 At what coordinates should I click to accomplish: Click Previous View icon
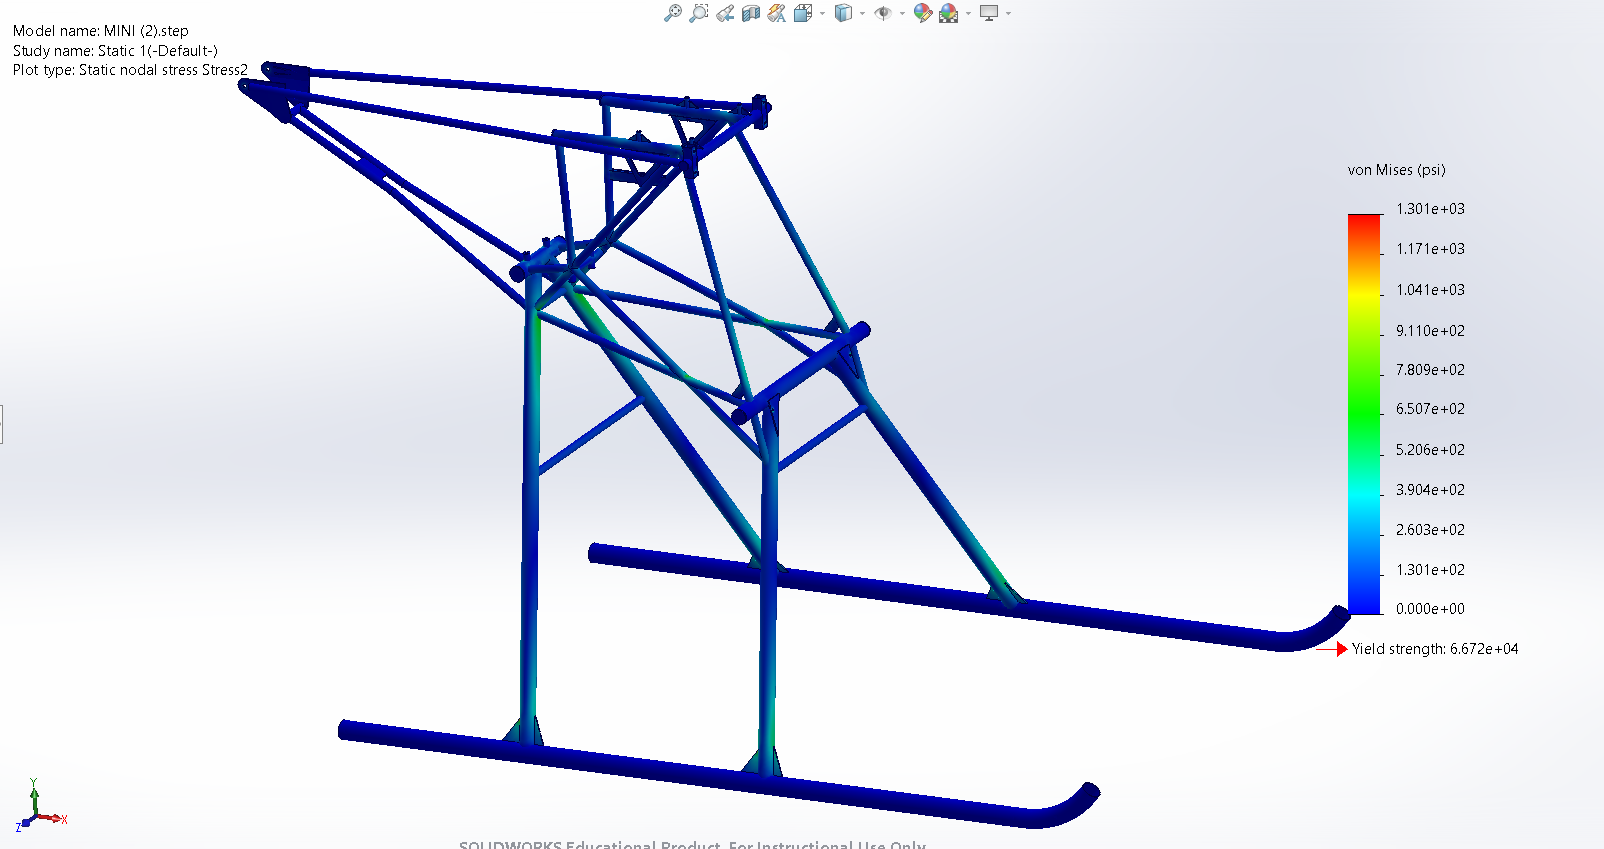725,13
